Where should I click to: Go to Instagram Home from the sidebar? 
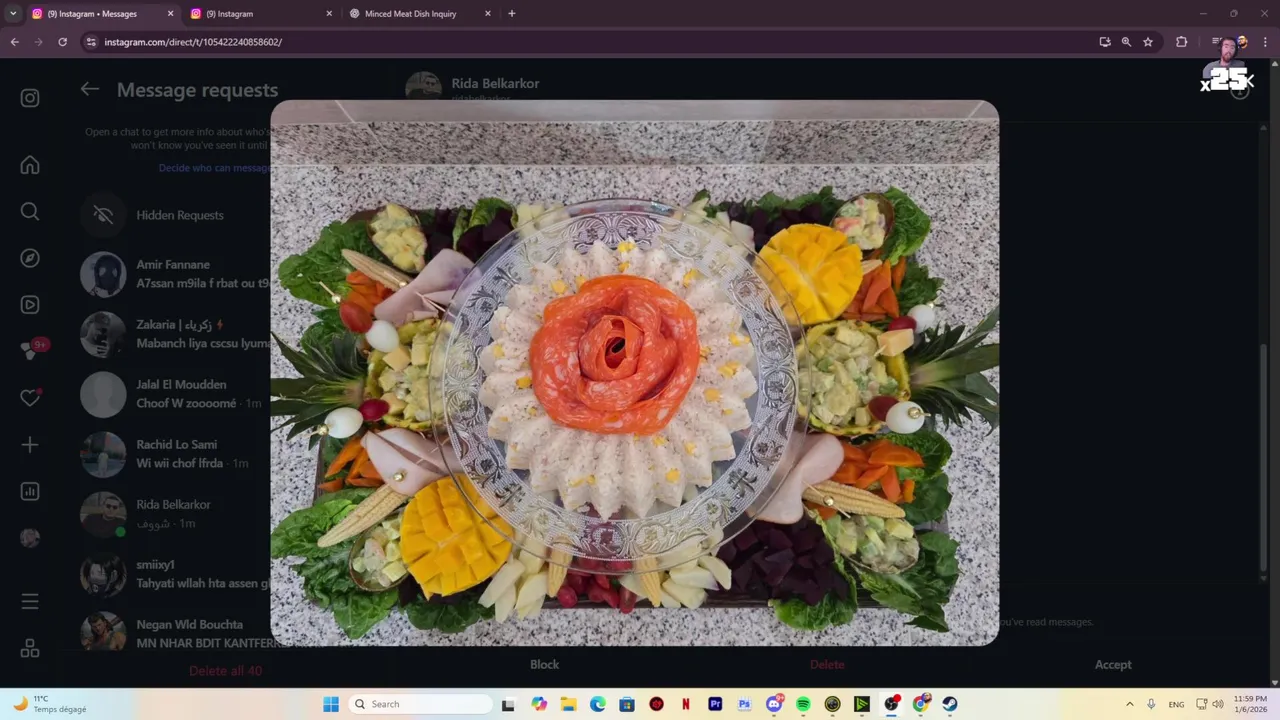(30, 165)
